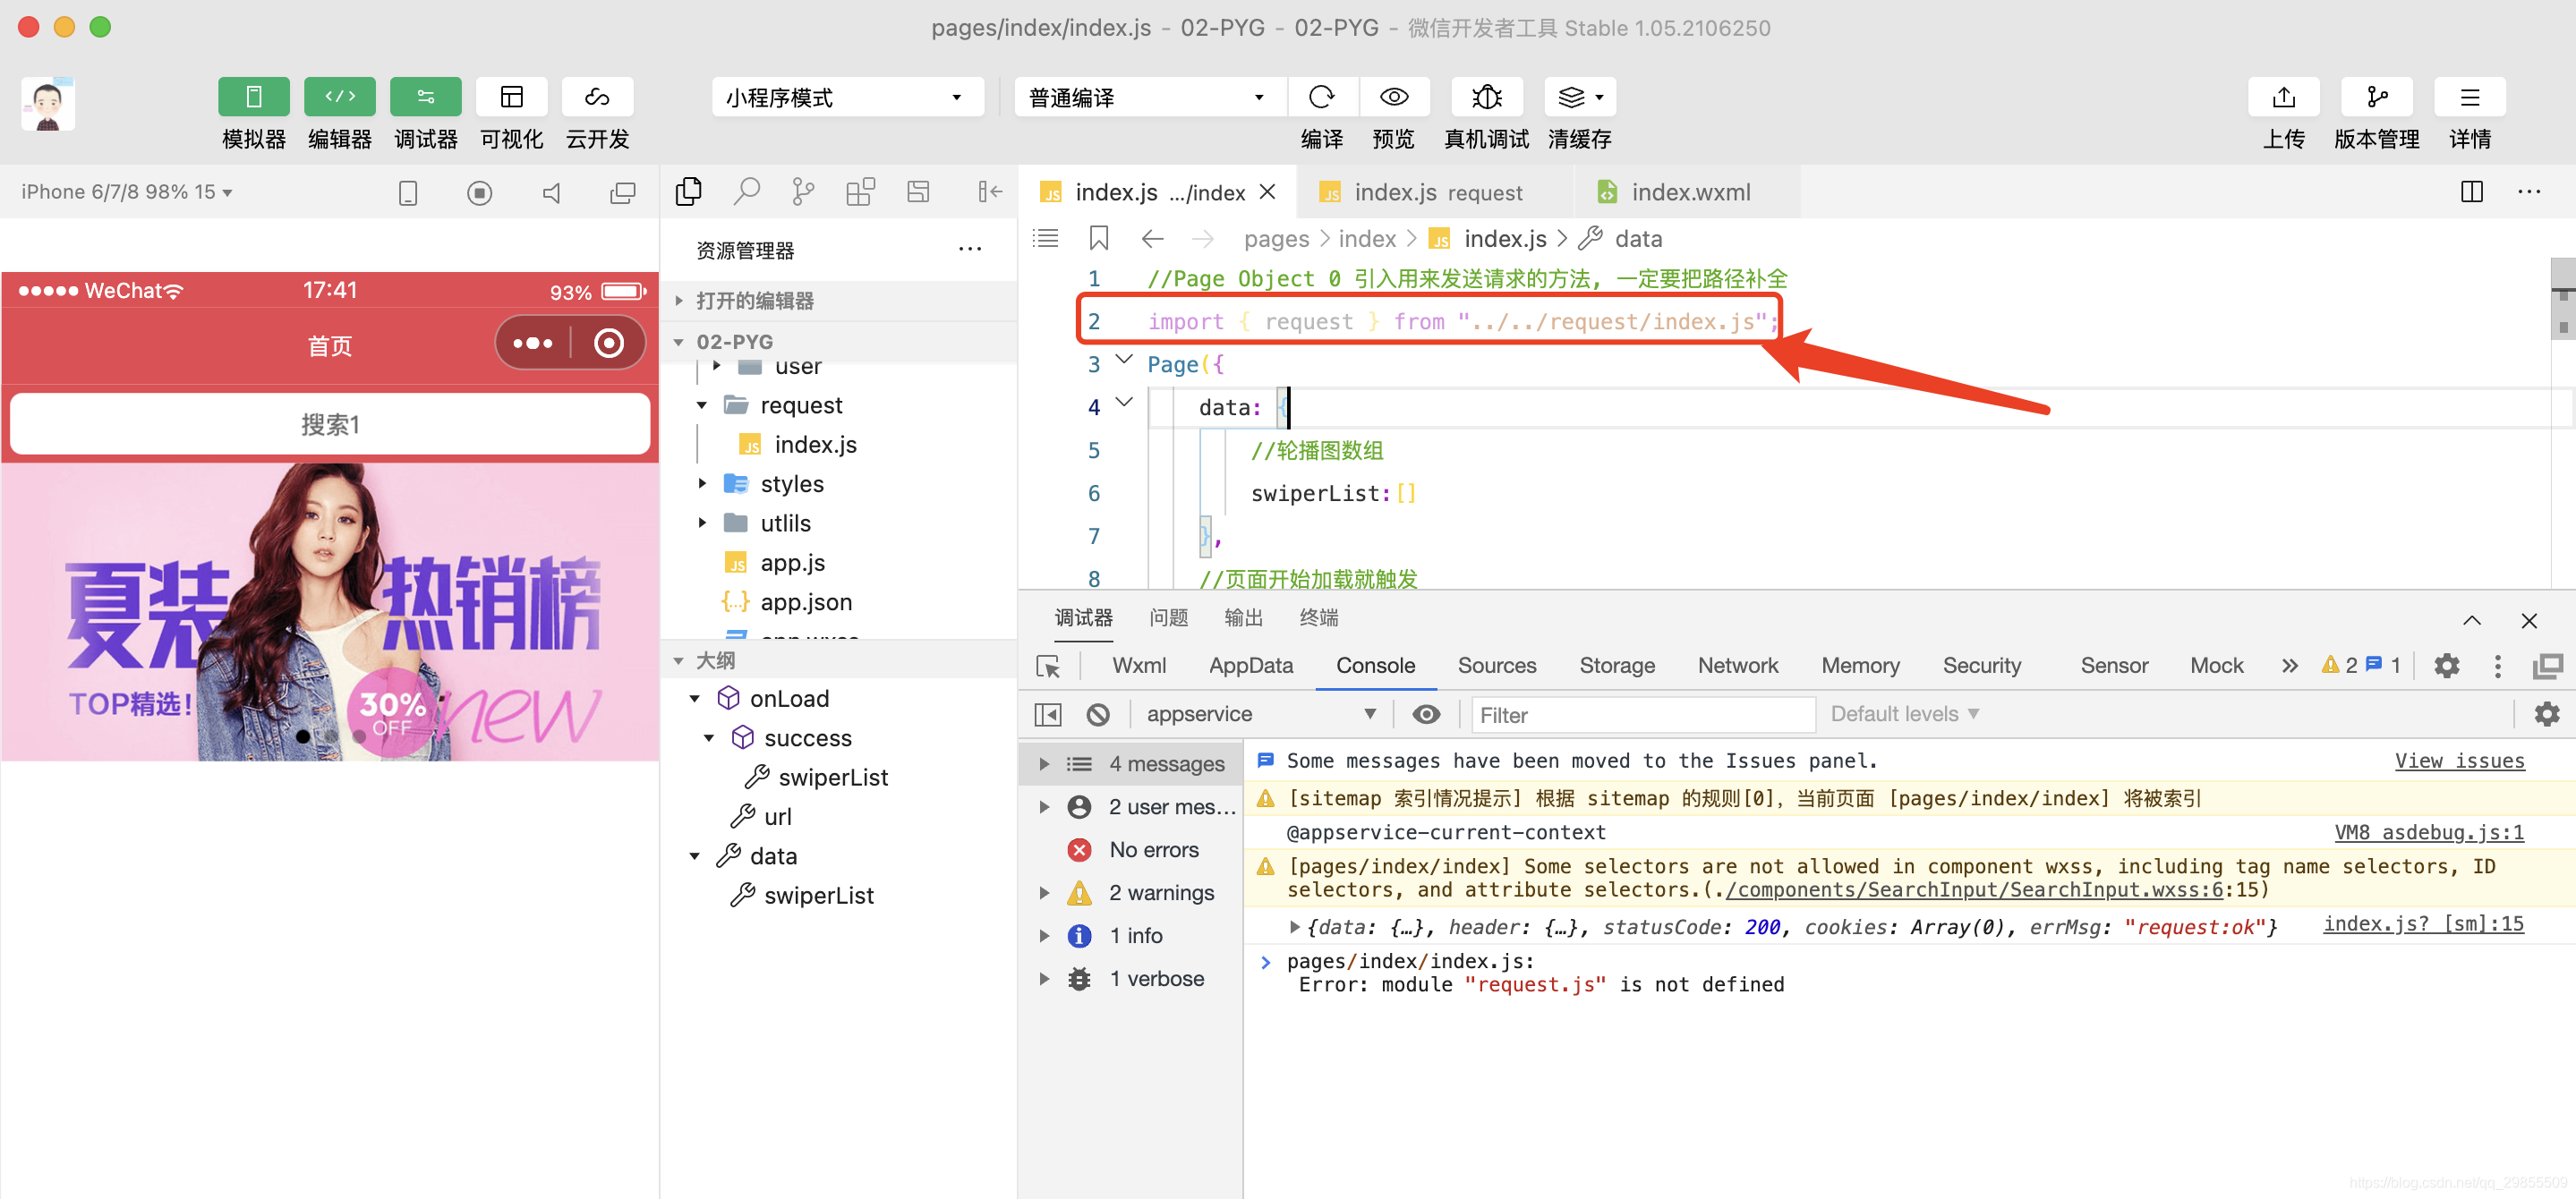Expand the 2 warnings group in console sidebar
The width and height of the screenshot is (2576, 1199).
point(1045,892)
